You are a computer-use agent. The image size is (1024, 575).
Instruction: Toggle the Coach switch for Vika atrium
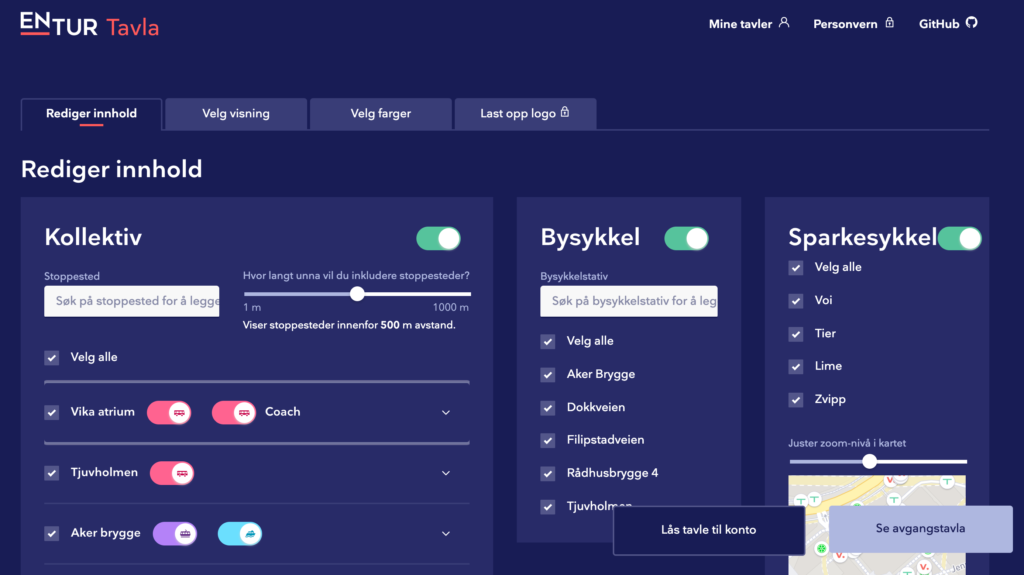tap(234, 412)
